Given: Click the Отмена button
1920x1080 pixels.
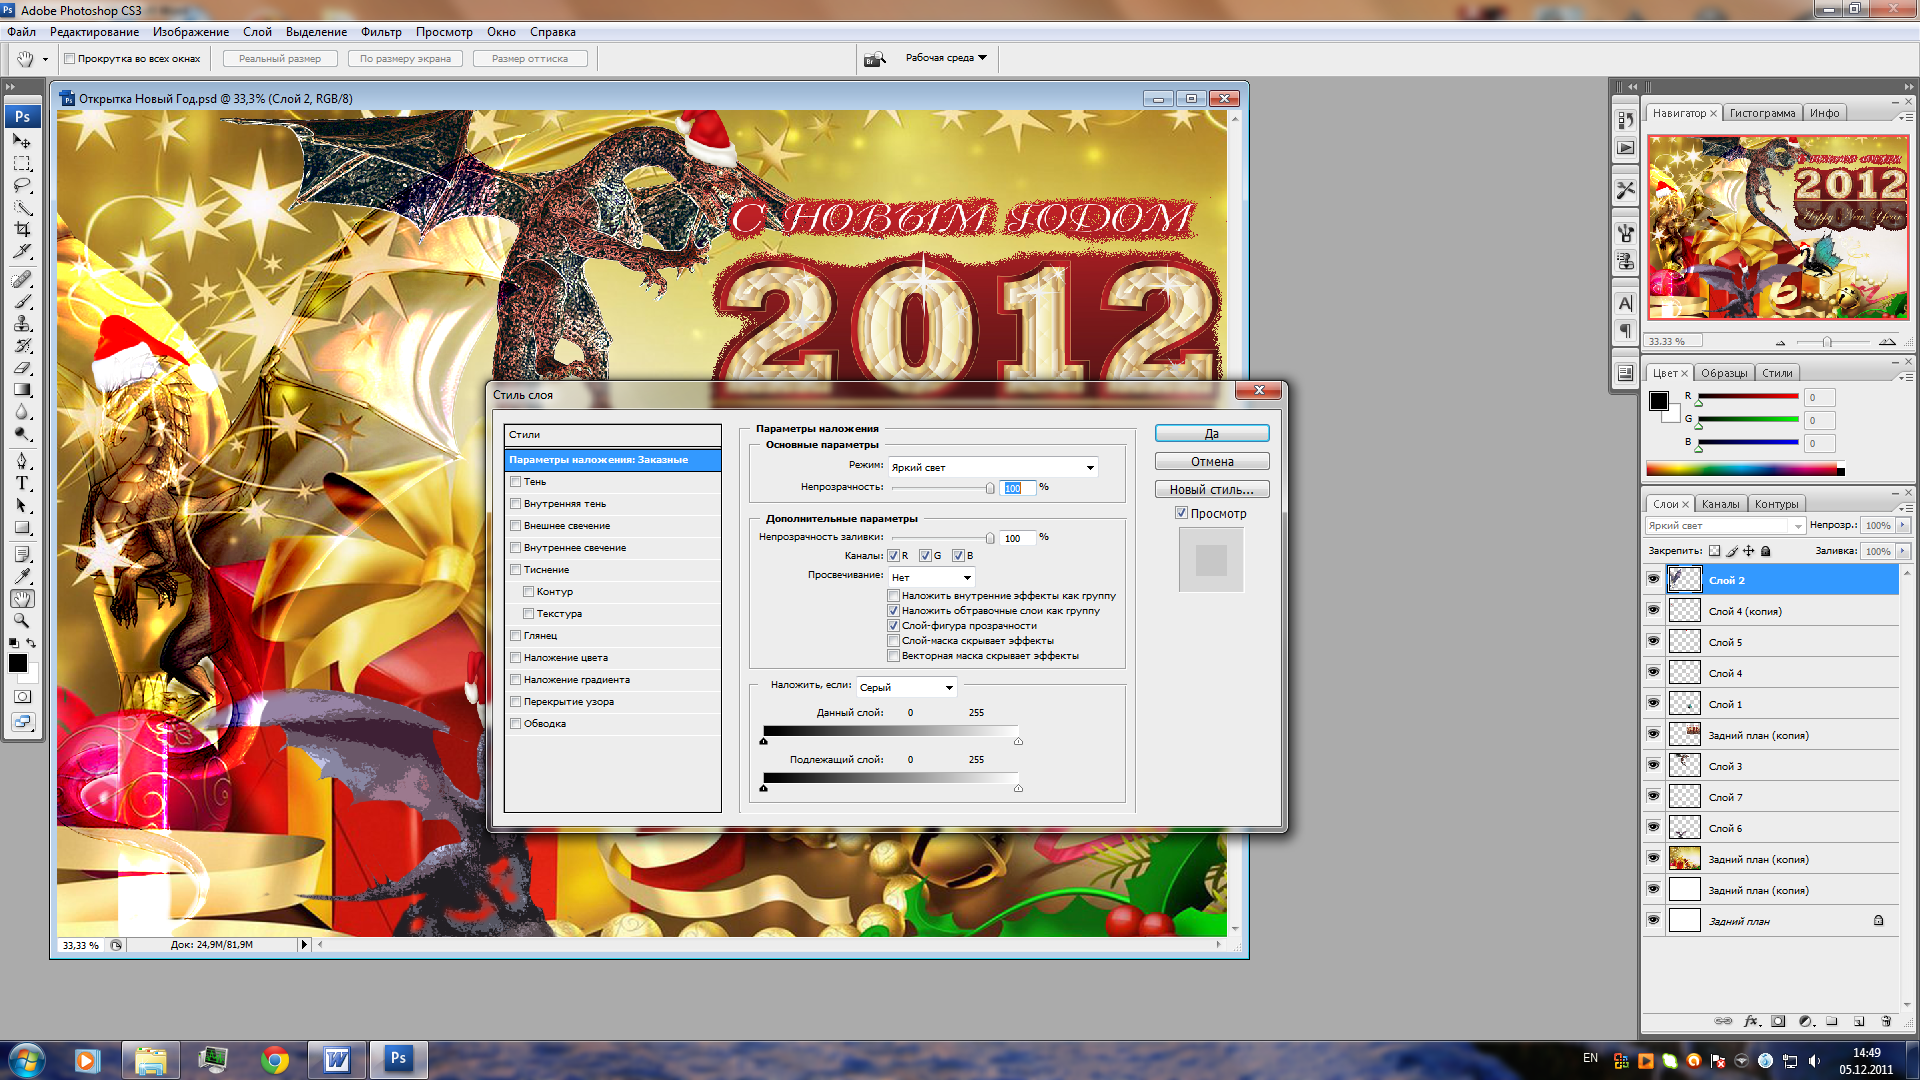Looking at the screenshot, I should coord(1212,462).
